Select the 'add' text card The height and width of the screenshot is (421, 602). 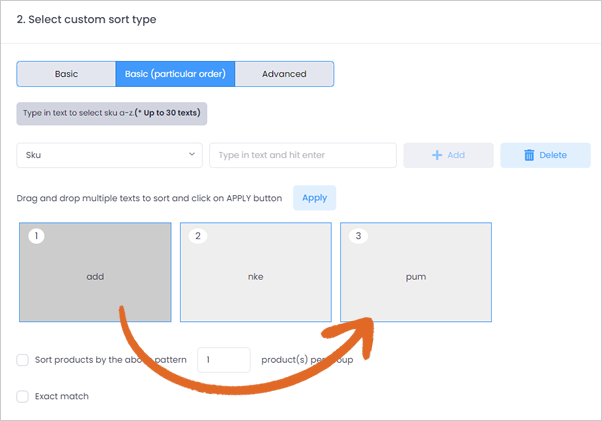95,272
